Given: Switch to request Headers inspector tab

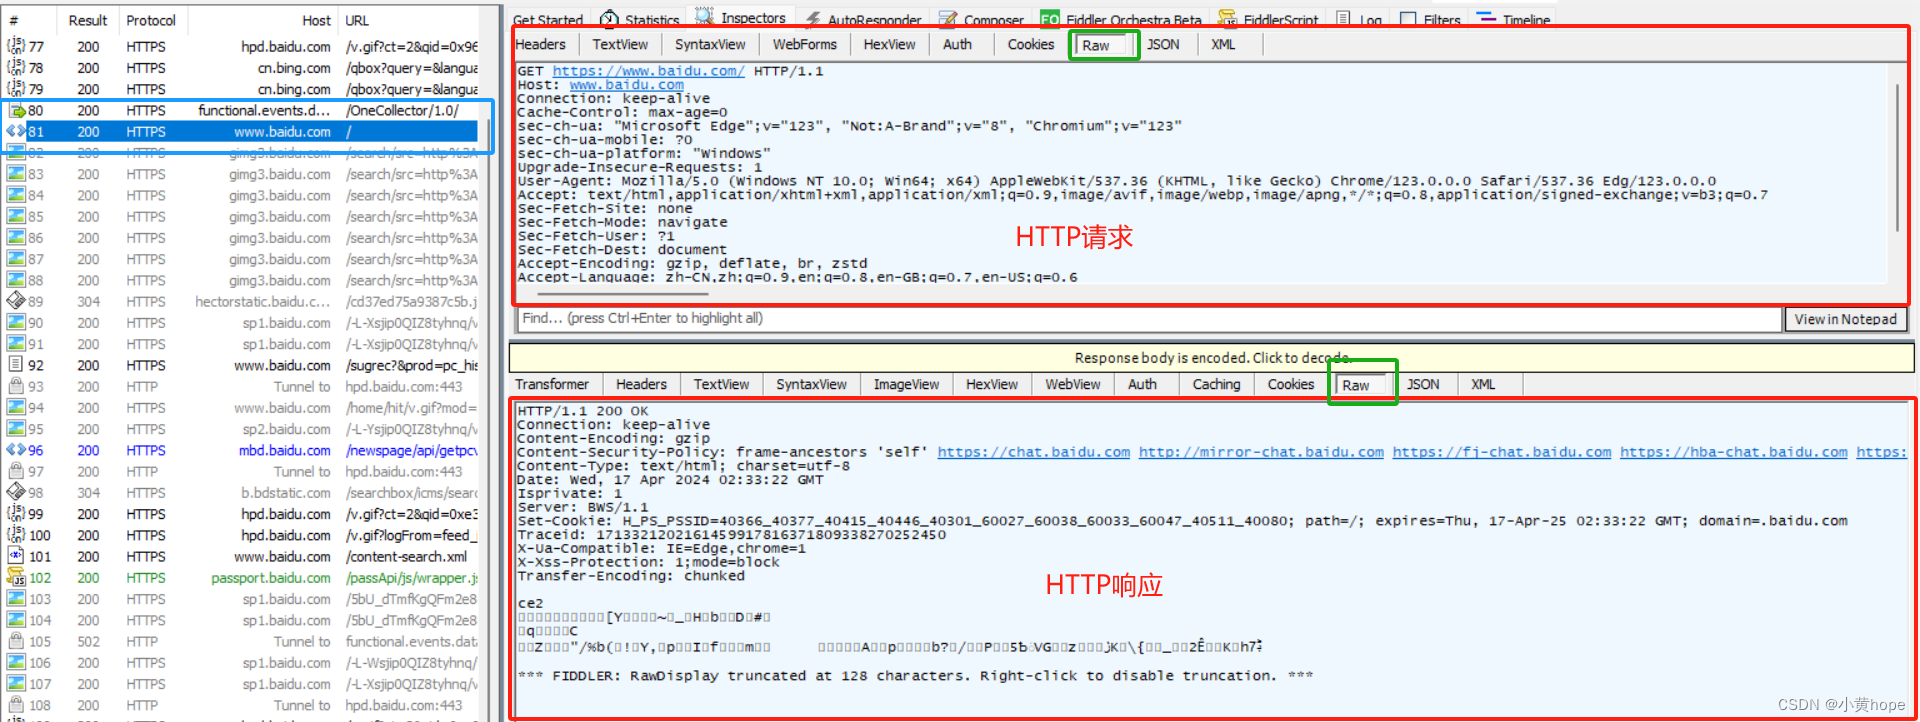Looking at the screenshot, I should [541, 44].
